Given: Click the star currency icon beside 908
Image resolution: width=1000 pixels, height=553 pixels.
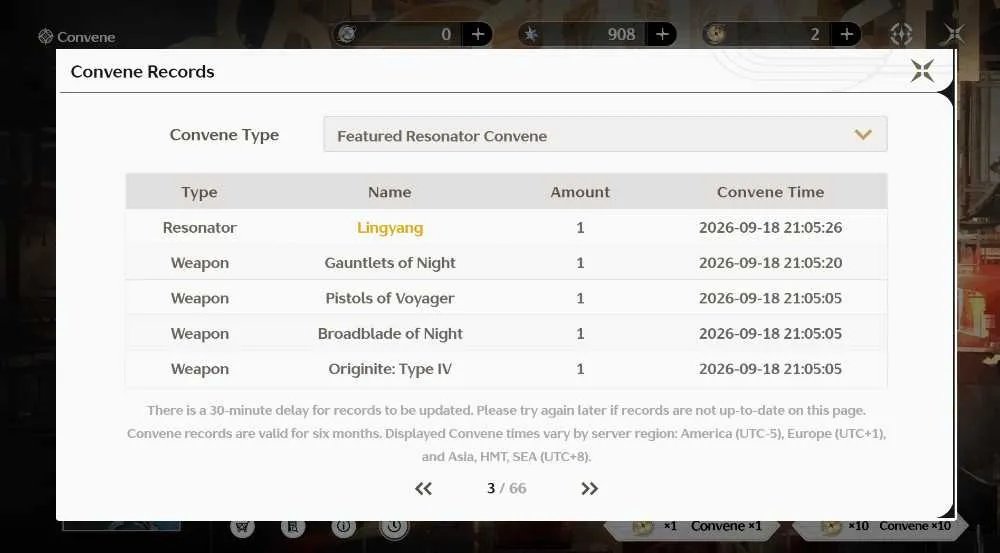Looking at the screenshot, I should pyautogui.click(x=531, y=34).
